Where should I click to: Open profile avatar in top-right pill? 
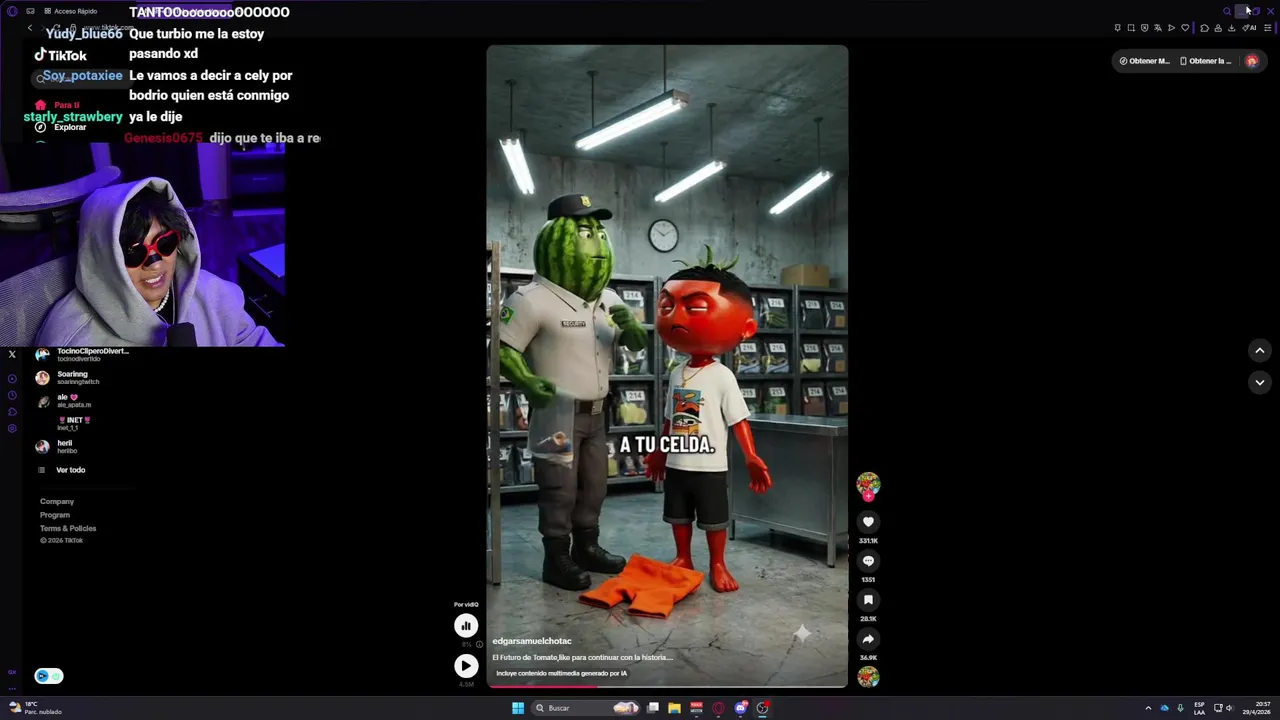click(1251, 61)
